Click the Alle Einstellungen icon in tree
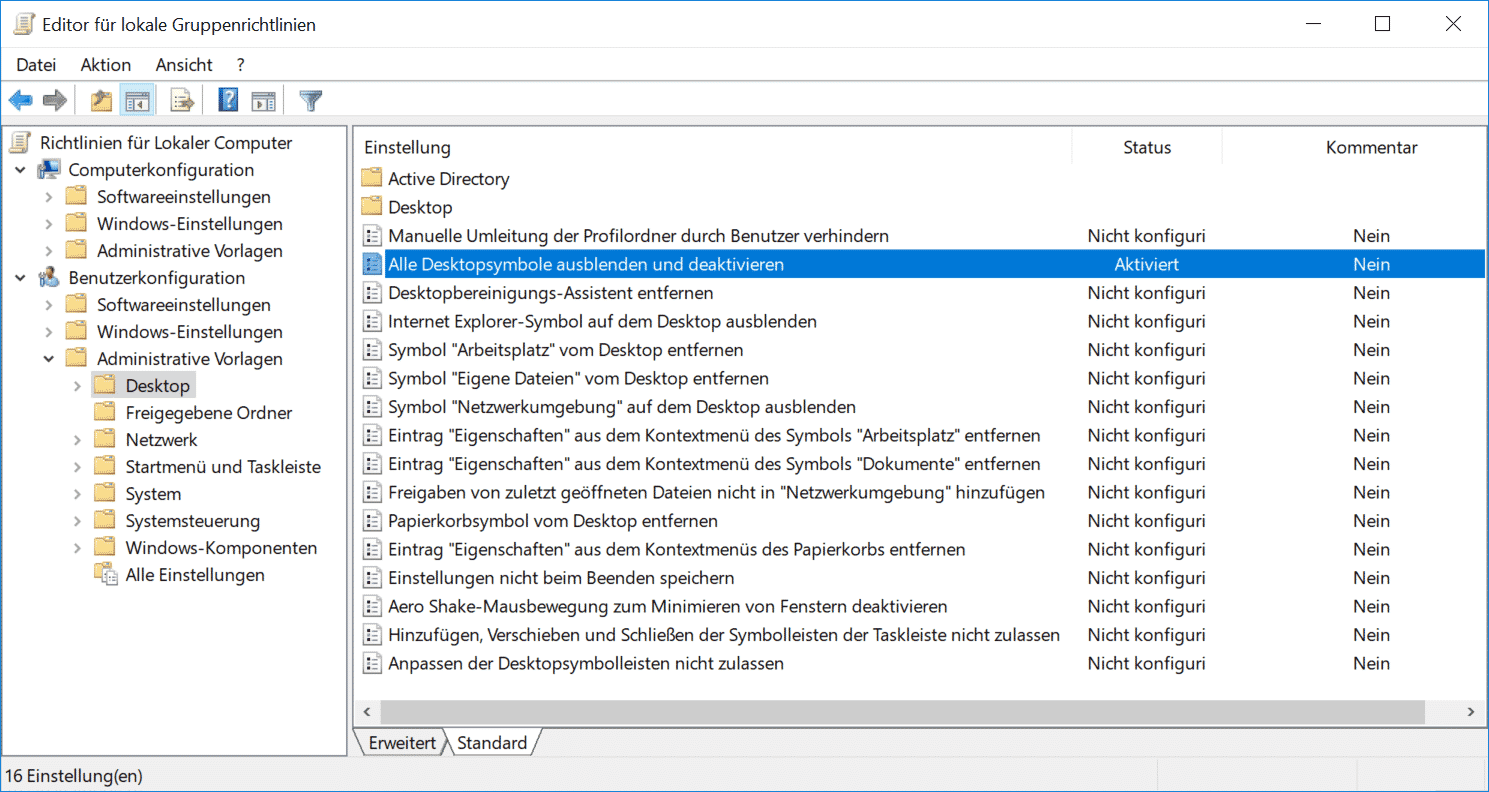Image resolution: width=1489 pixels, height=792 pixels. (x=105, y=575)
